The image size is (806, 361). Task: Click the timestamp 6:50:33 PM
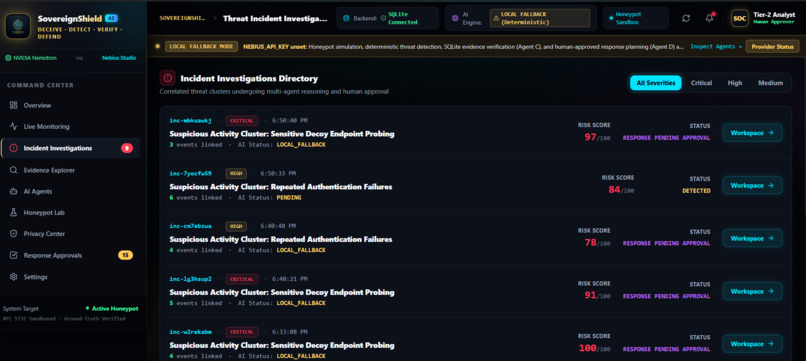click(278, 173)
